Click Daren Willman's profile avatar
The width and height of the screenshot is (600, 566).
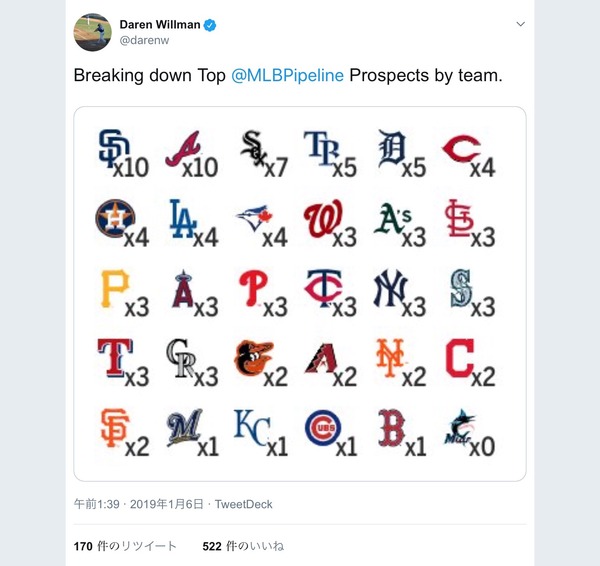92,32
